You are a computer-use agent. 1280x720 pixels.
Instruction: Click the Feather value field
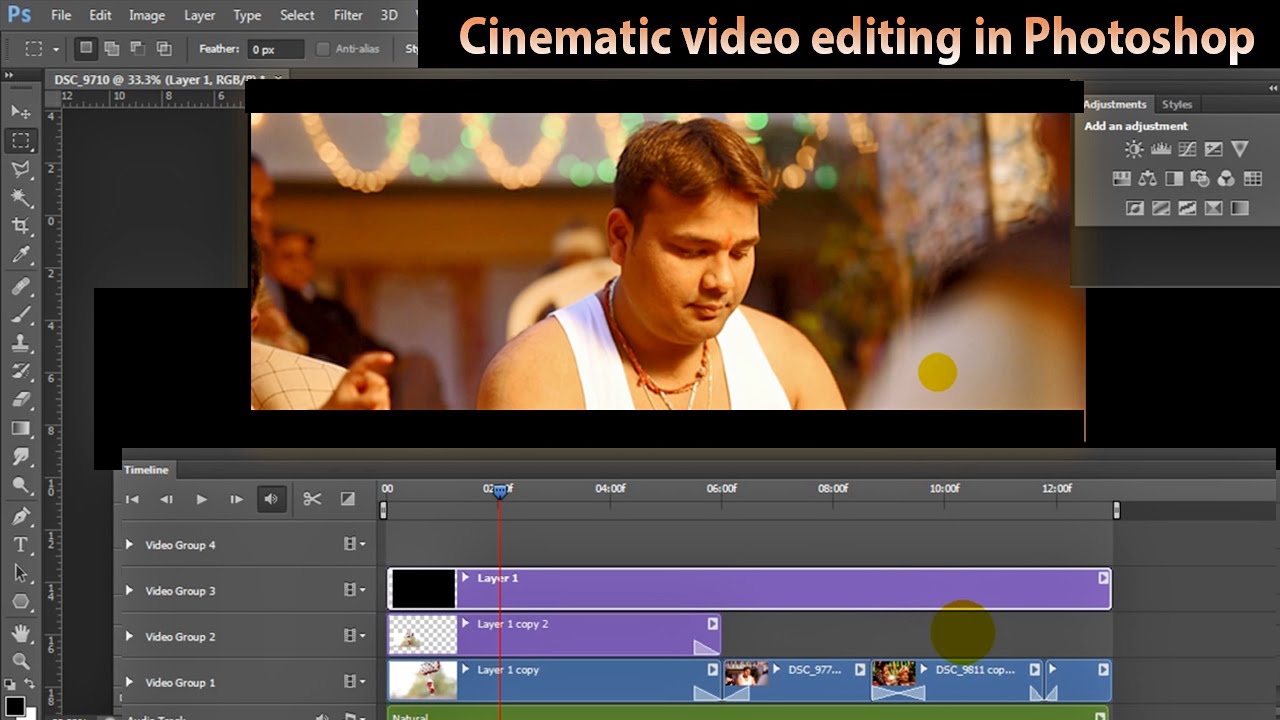[276, 48]
